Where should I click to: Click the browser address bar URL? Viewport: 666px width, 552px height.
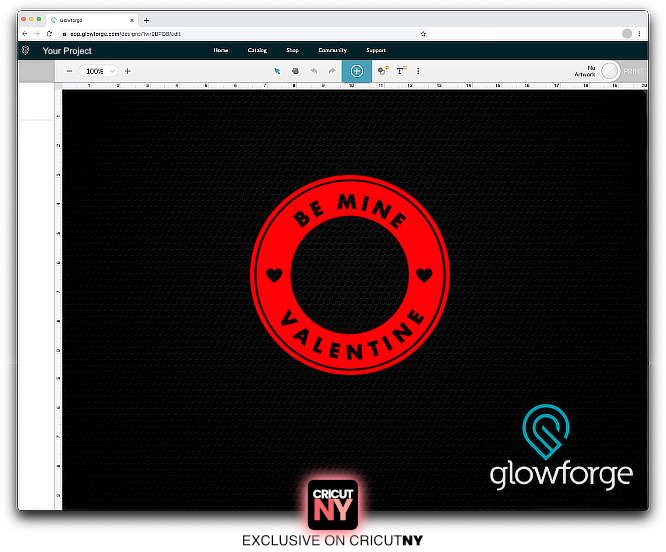pos(125,34)
